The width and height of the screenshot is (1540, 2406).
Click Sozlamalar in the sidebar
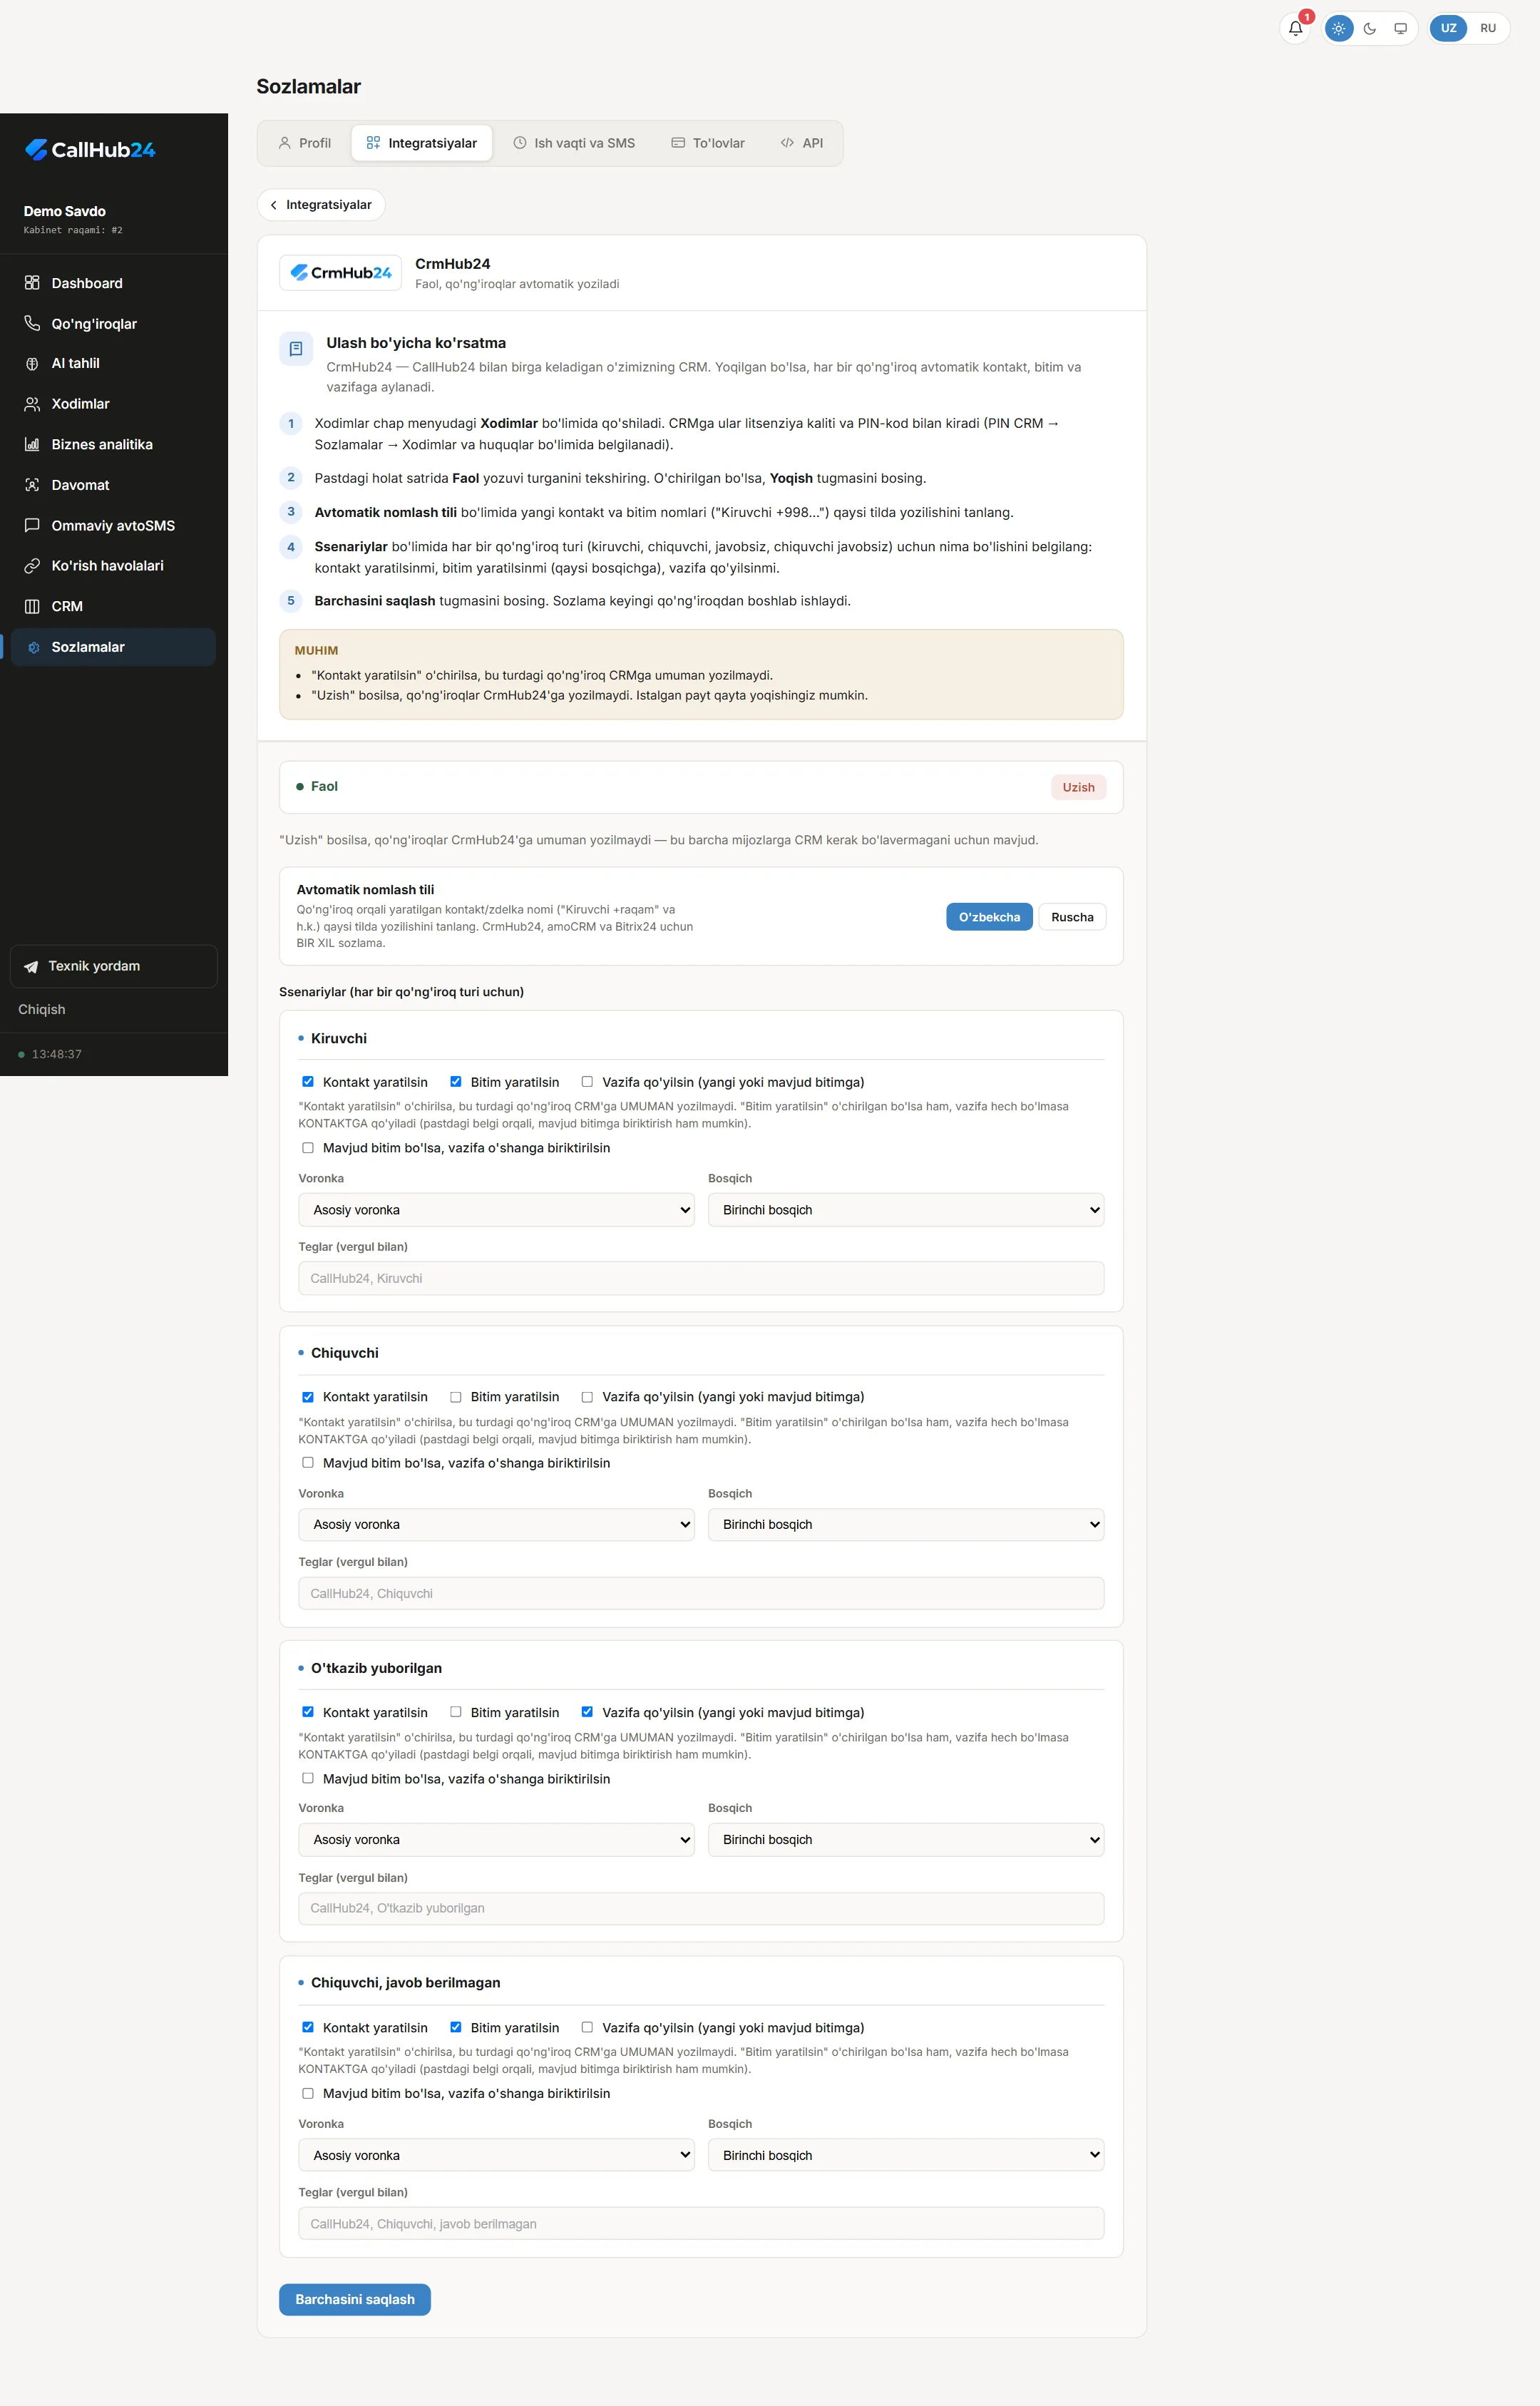click(113, 647)
